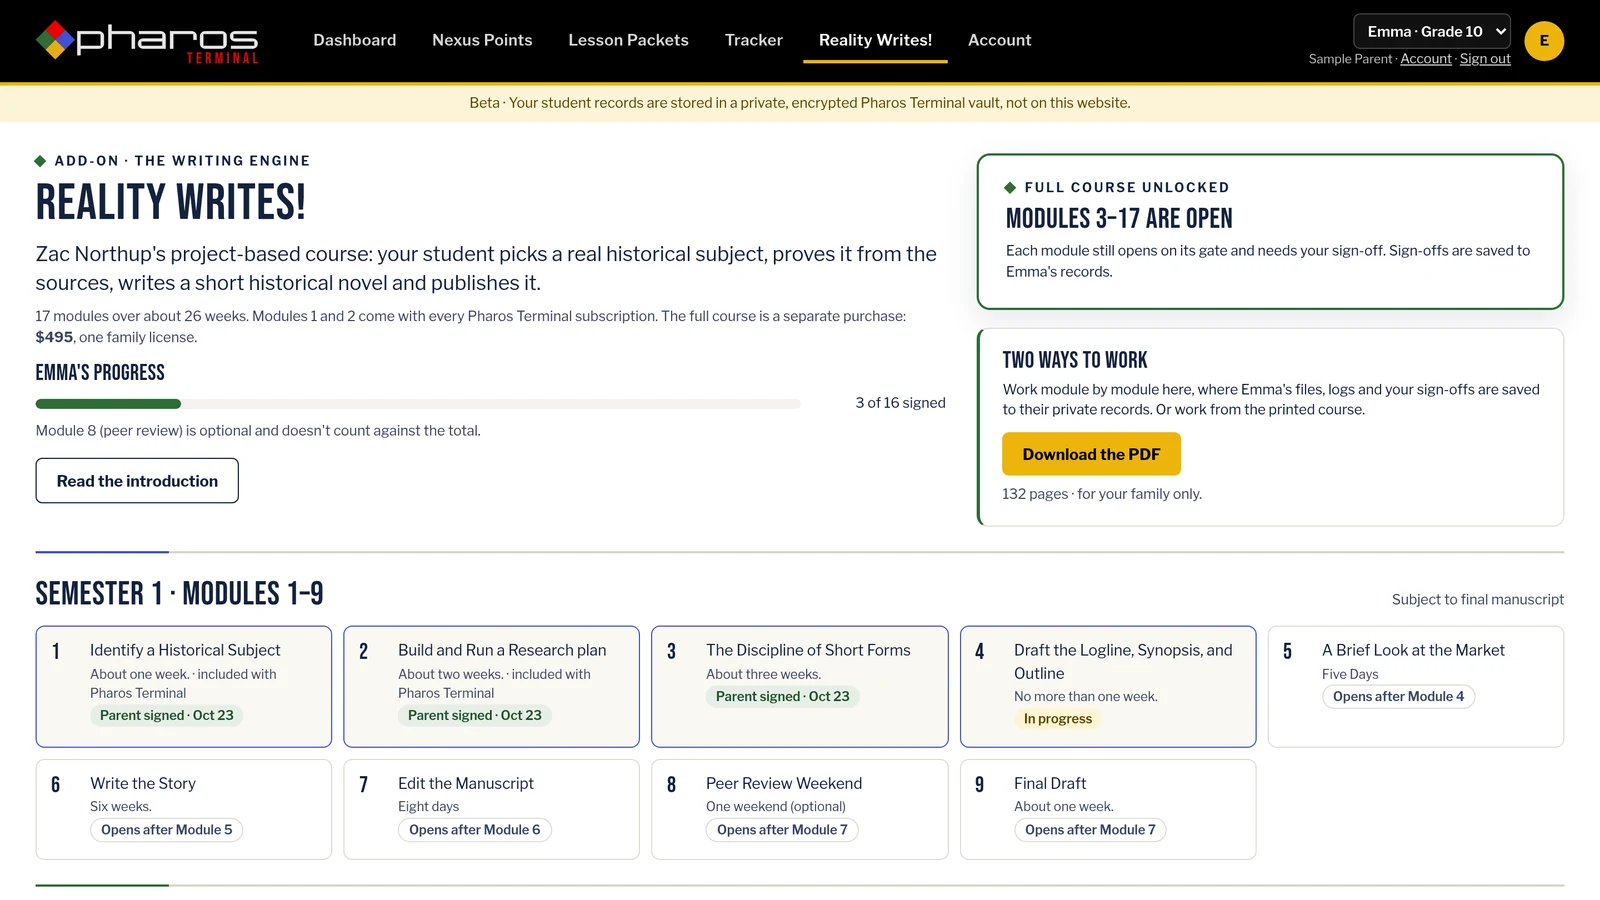Click the '132 pages · for your family only.' text
The image size is (1600, 900).
(x=1102, y=494)
